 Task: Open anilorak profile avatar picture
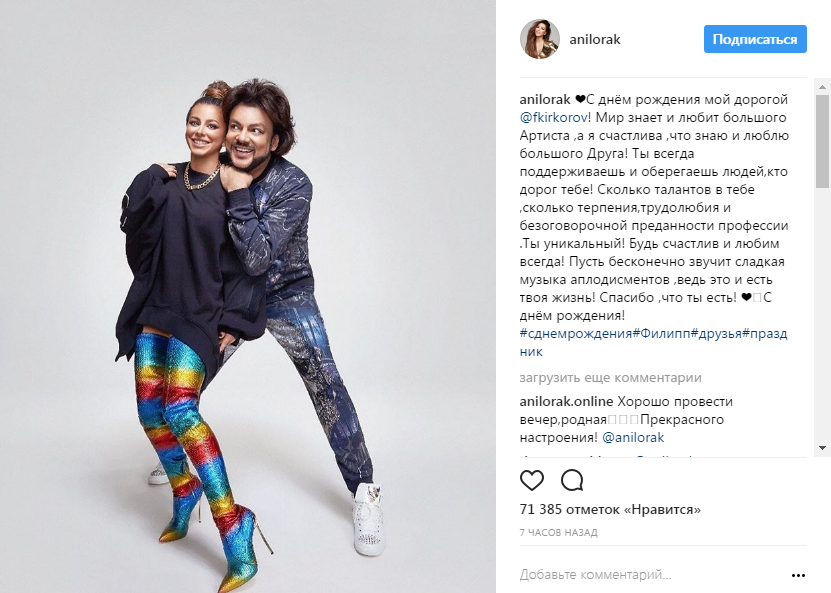coord(540,39)
